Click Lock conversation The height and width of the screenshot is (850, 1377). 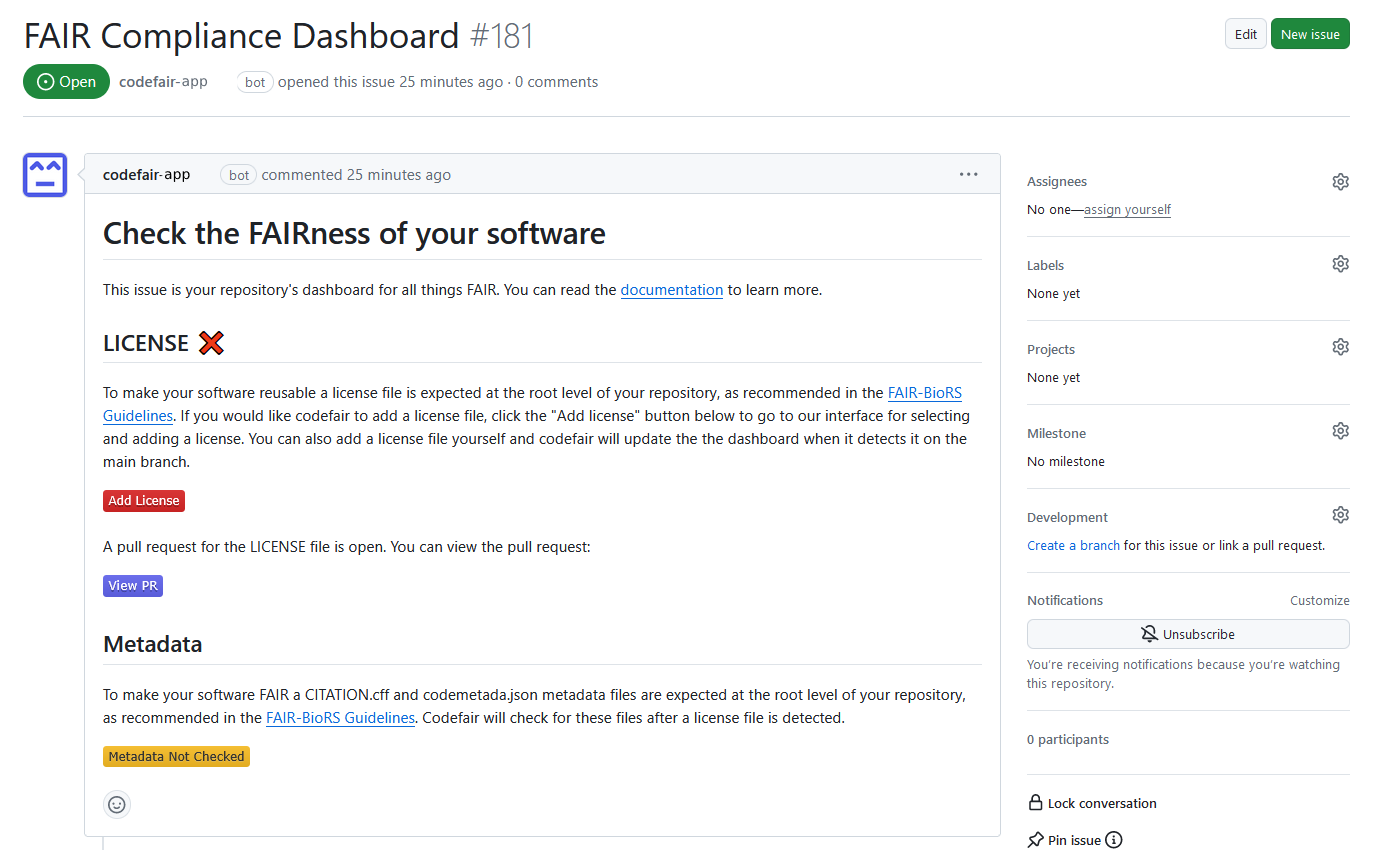1092,804
